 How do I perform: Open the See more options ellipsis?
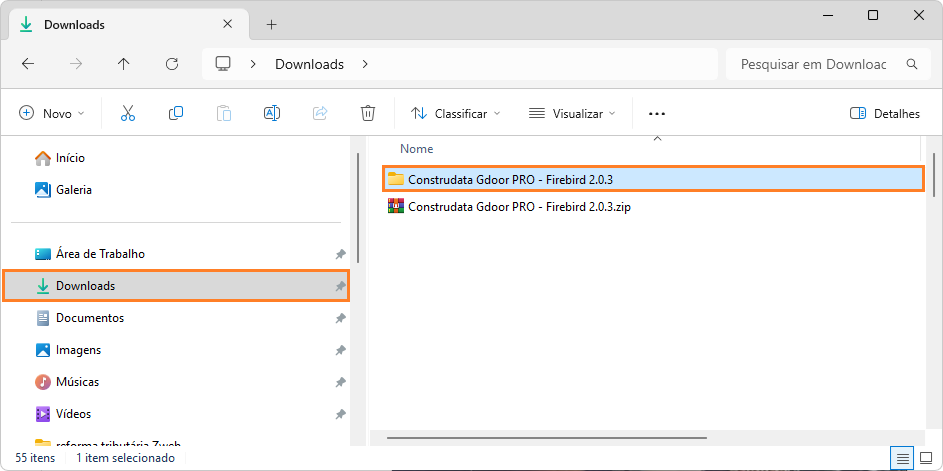click(657, 114)
